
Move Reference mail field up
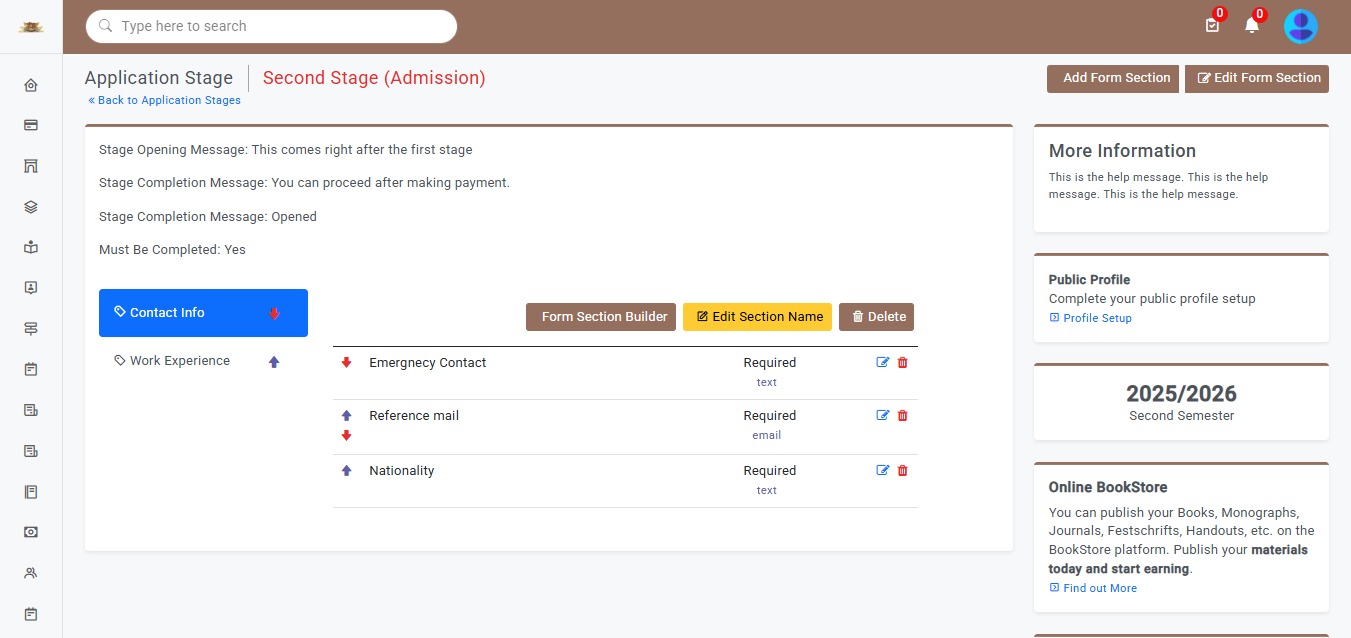pyautogui.click(x=347, y=415)
